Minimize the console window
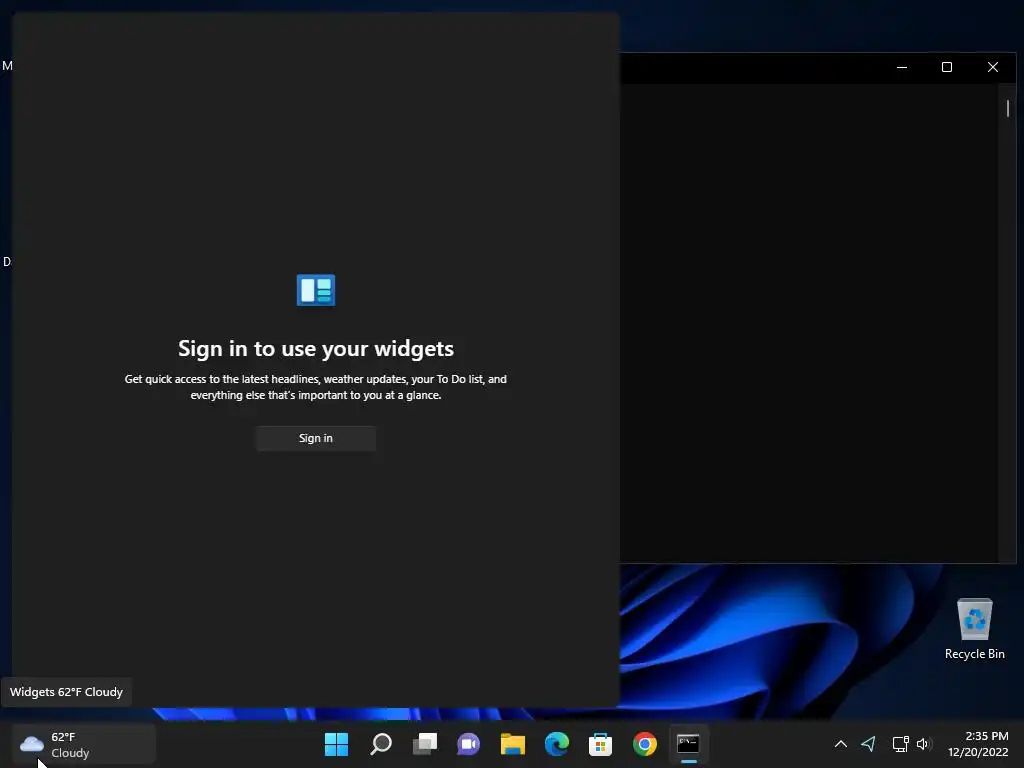The width and height of the screenshot is (1024, 768). click(902, 67)
